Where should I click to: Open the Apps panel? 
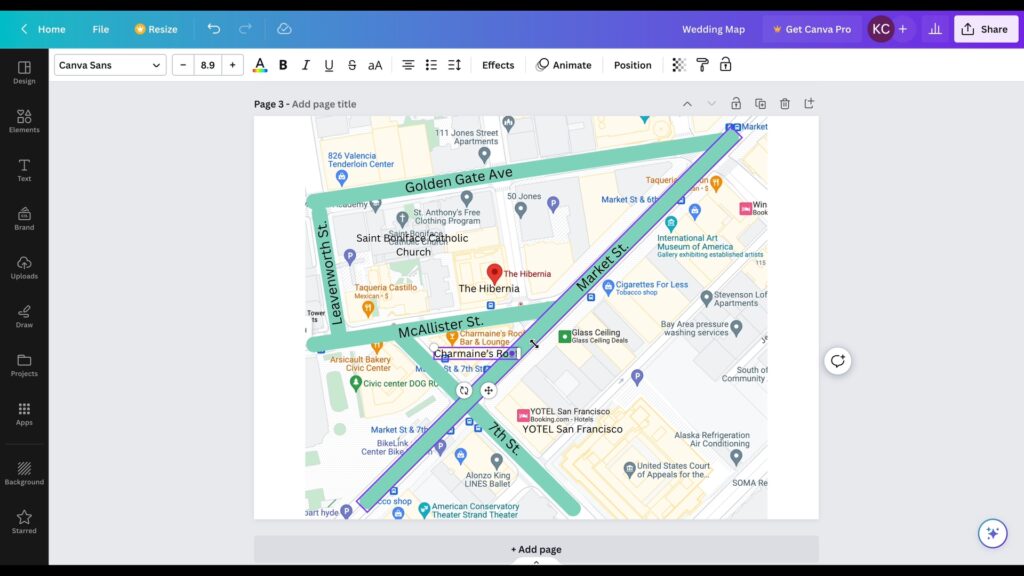[24, 414]
